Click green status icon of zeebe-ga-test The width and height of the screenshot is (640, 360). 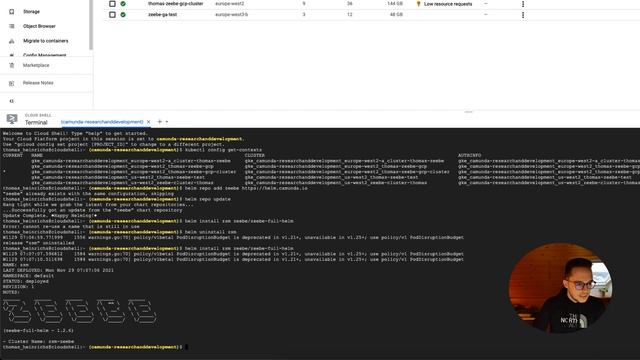(123, 15)
